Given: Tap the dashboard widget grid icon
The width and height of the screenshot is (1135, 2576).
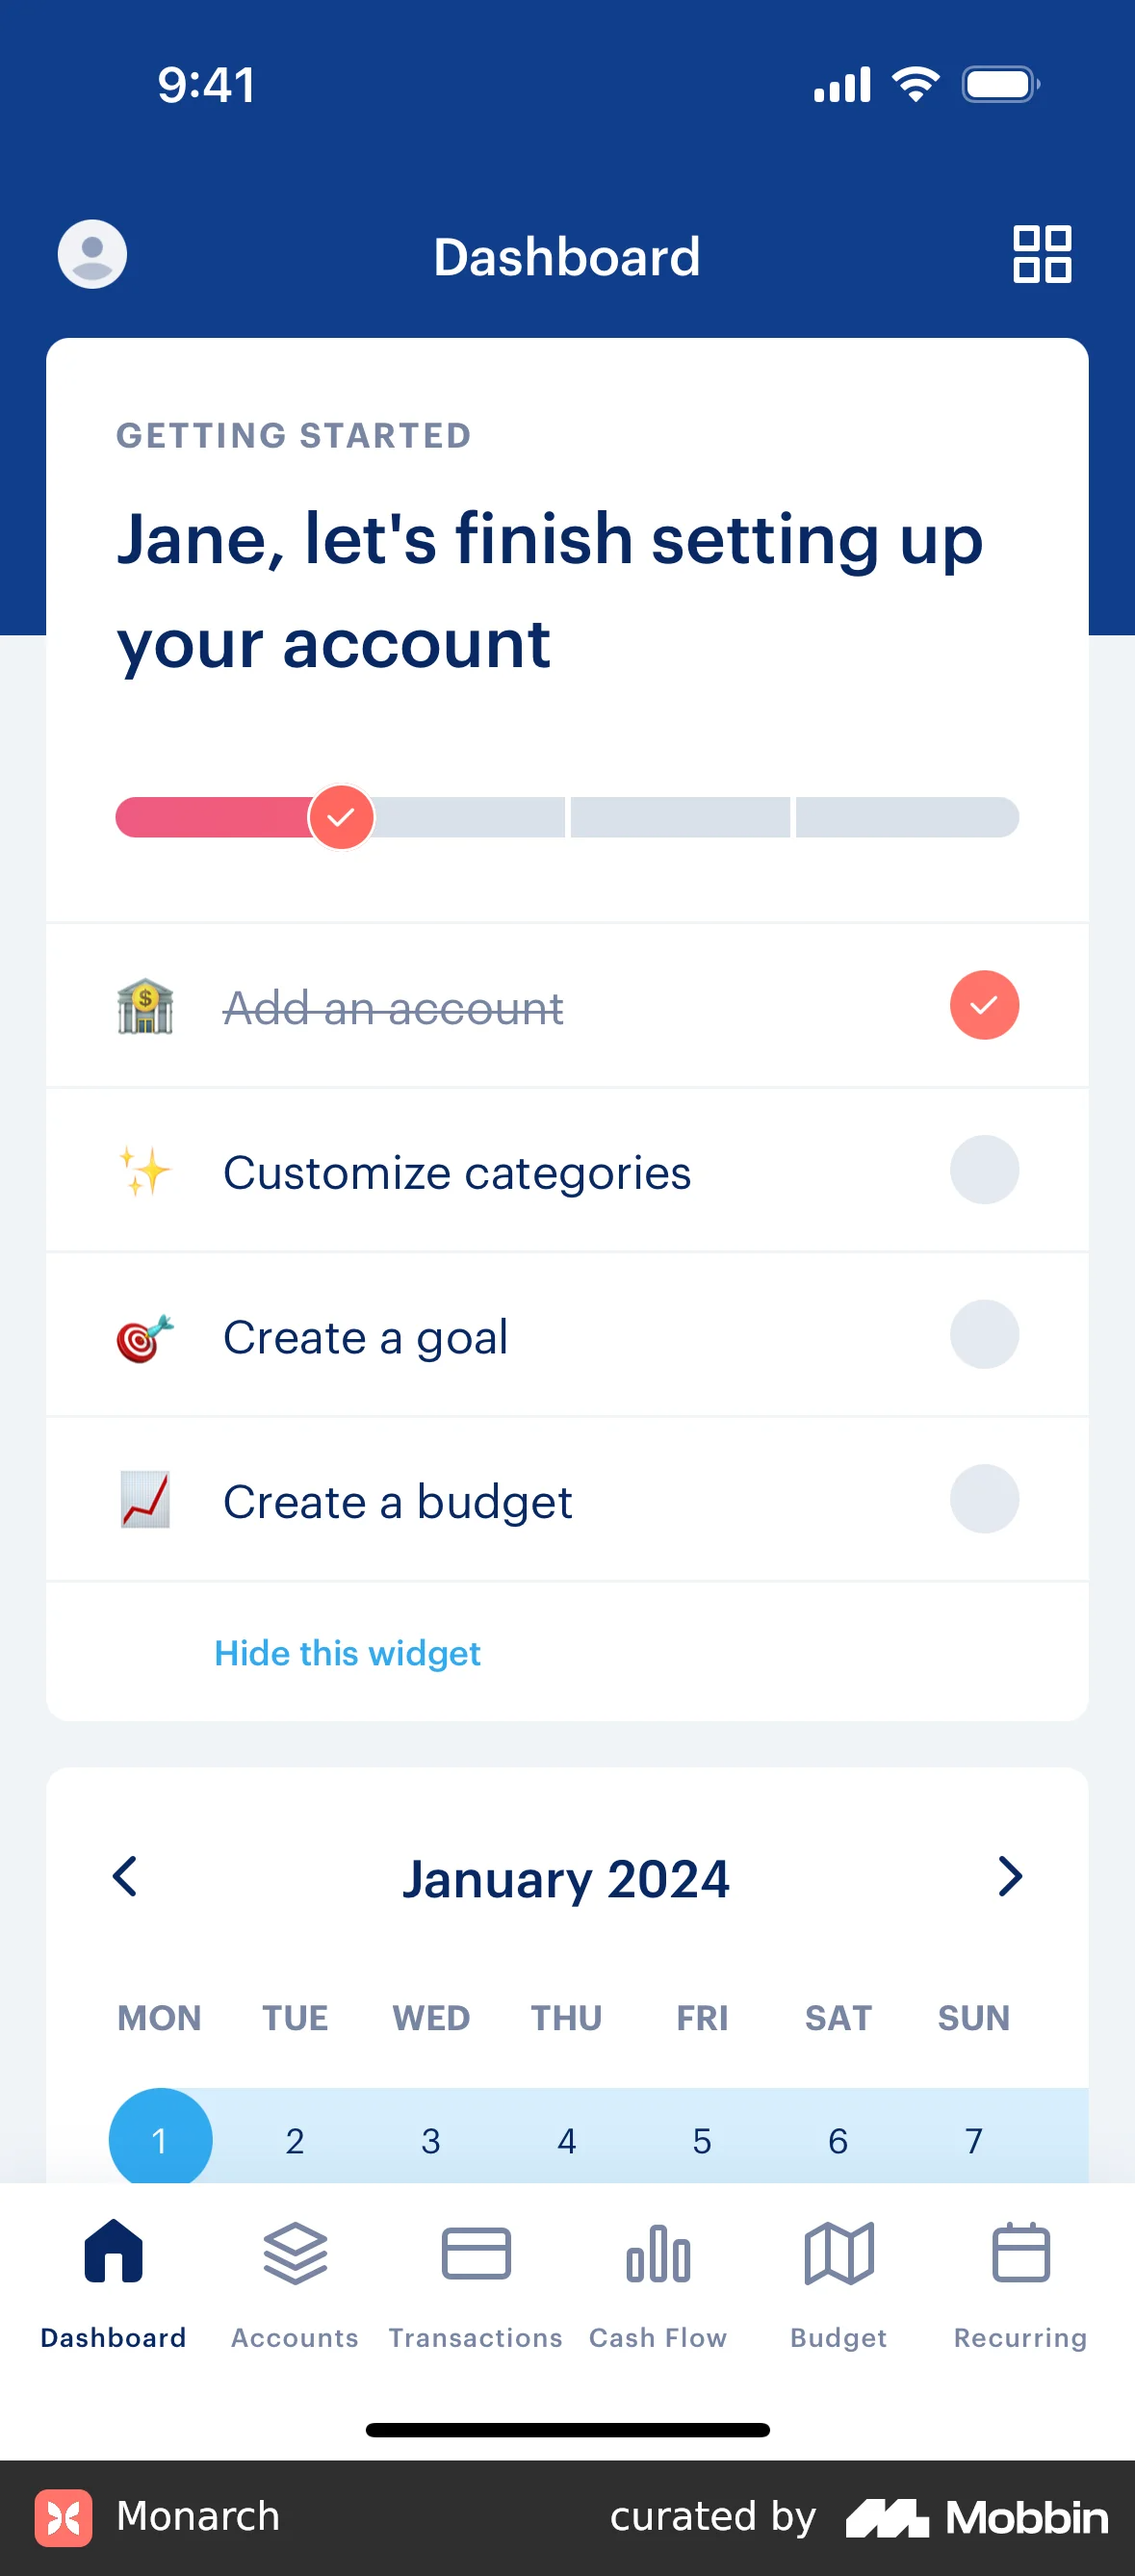Looking at the screenshot, I should pos(1042,254).
